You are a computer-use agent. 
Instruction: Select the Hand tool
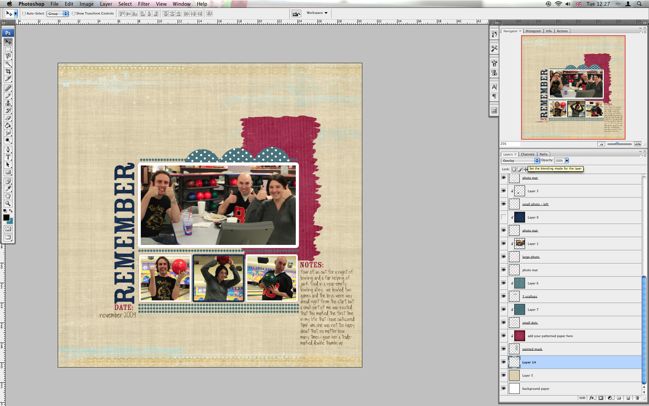[x=8, y=196]
